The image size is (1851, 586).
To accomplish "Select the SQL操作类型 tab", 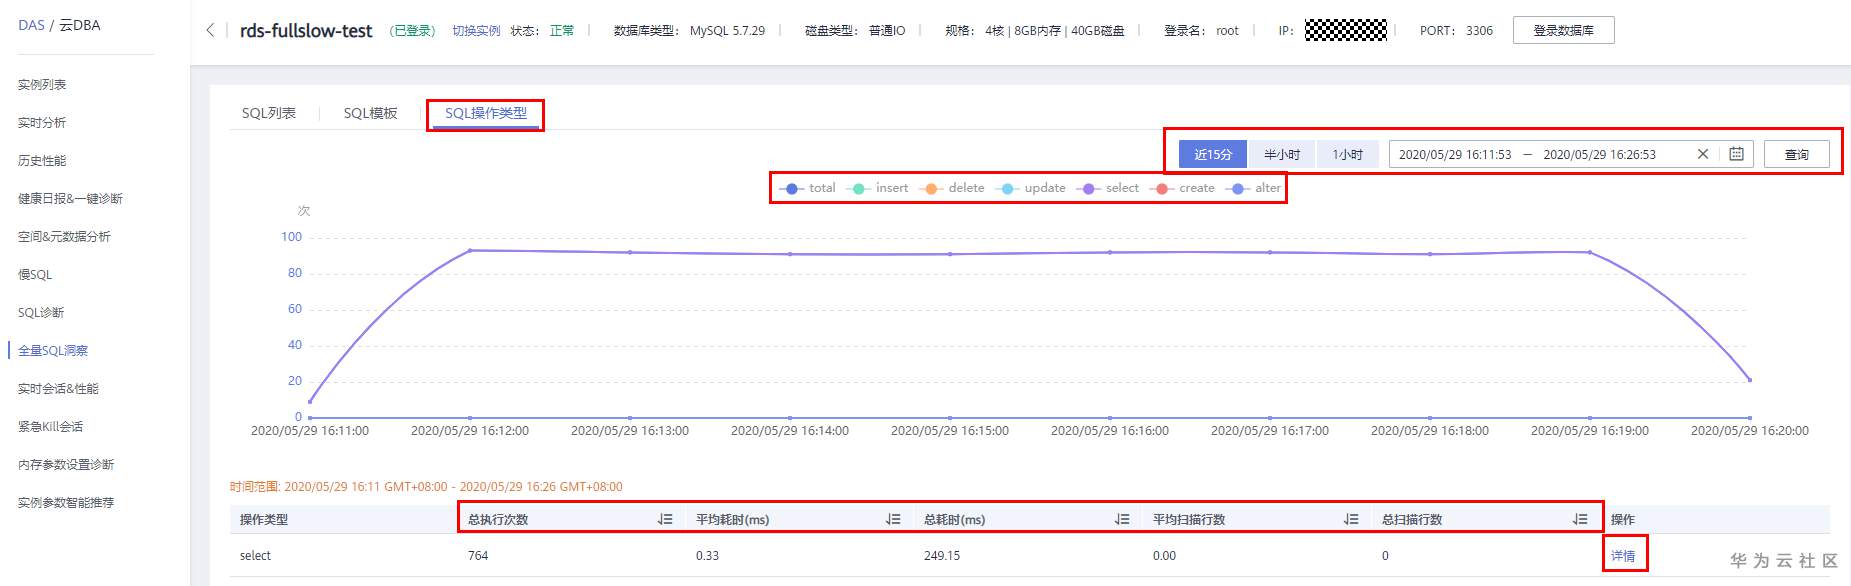I will pos(486,113).
